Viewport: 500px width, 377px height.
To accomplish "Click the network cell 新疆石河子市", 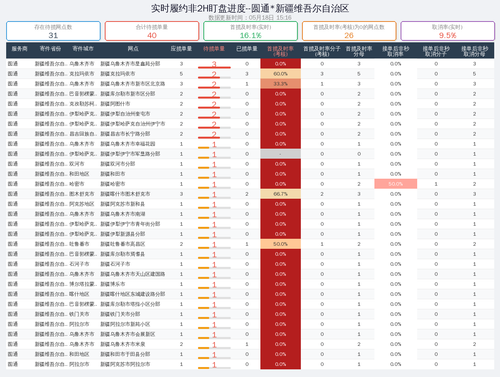I will (115, 264).
